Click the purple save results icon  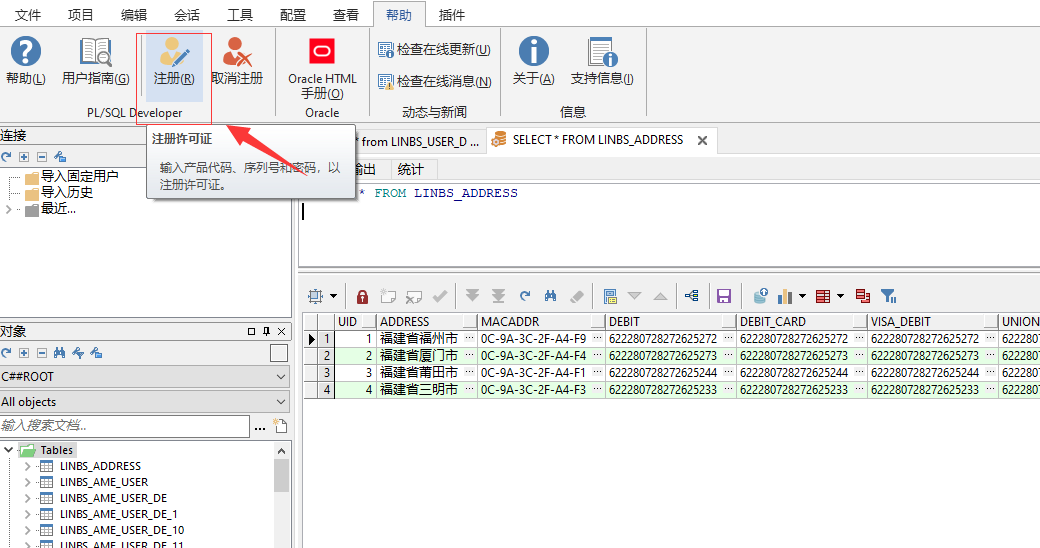click(x=724, y=296)
